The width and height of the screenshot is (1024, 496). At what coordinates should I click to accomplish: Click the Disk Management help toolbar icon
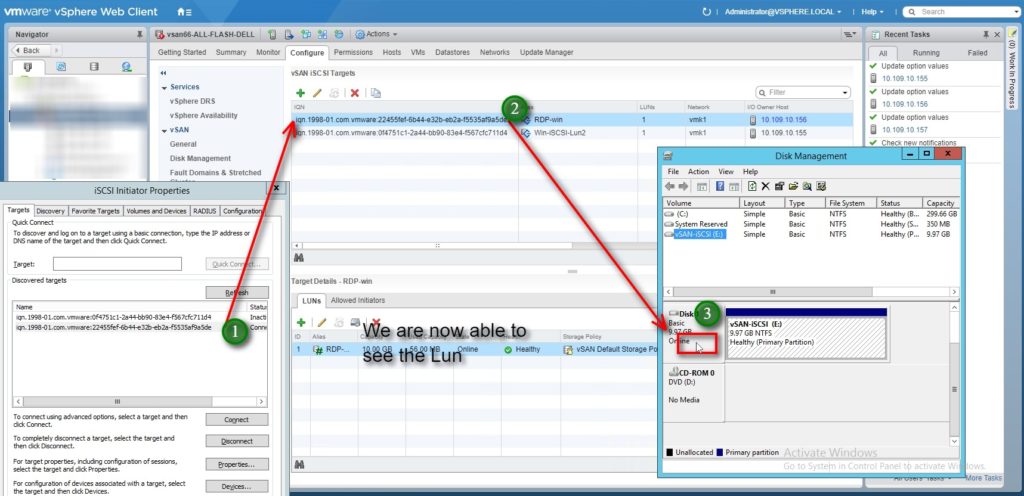(x=719, y=186)
